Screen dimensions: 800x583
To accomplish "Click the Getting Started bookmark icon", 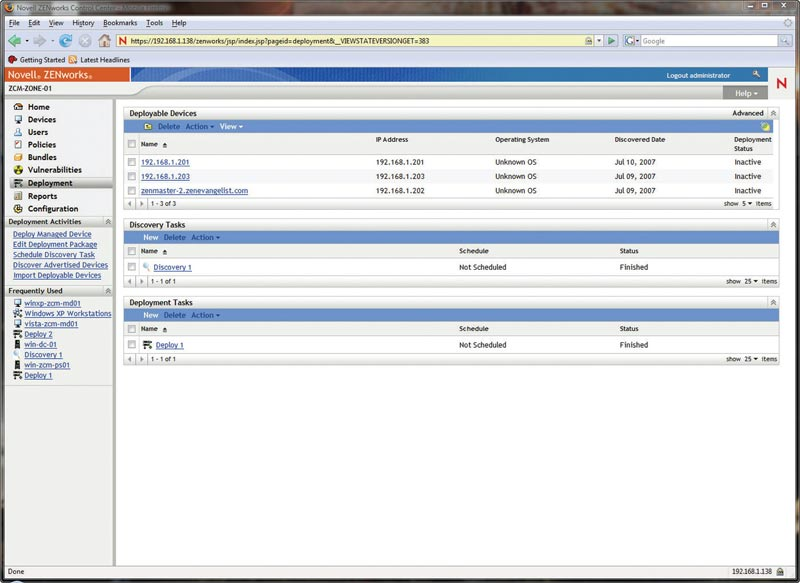I will pyautogui.click(x=13, y=60).
